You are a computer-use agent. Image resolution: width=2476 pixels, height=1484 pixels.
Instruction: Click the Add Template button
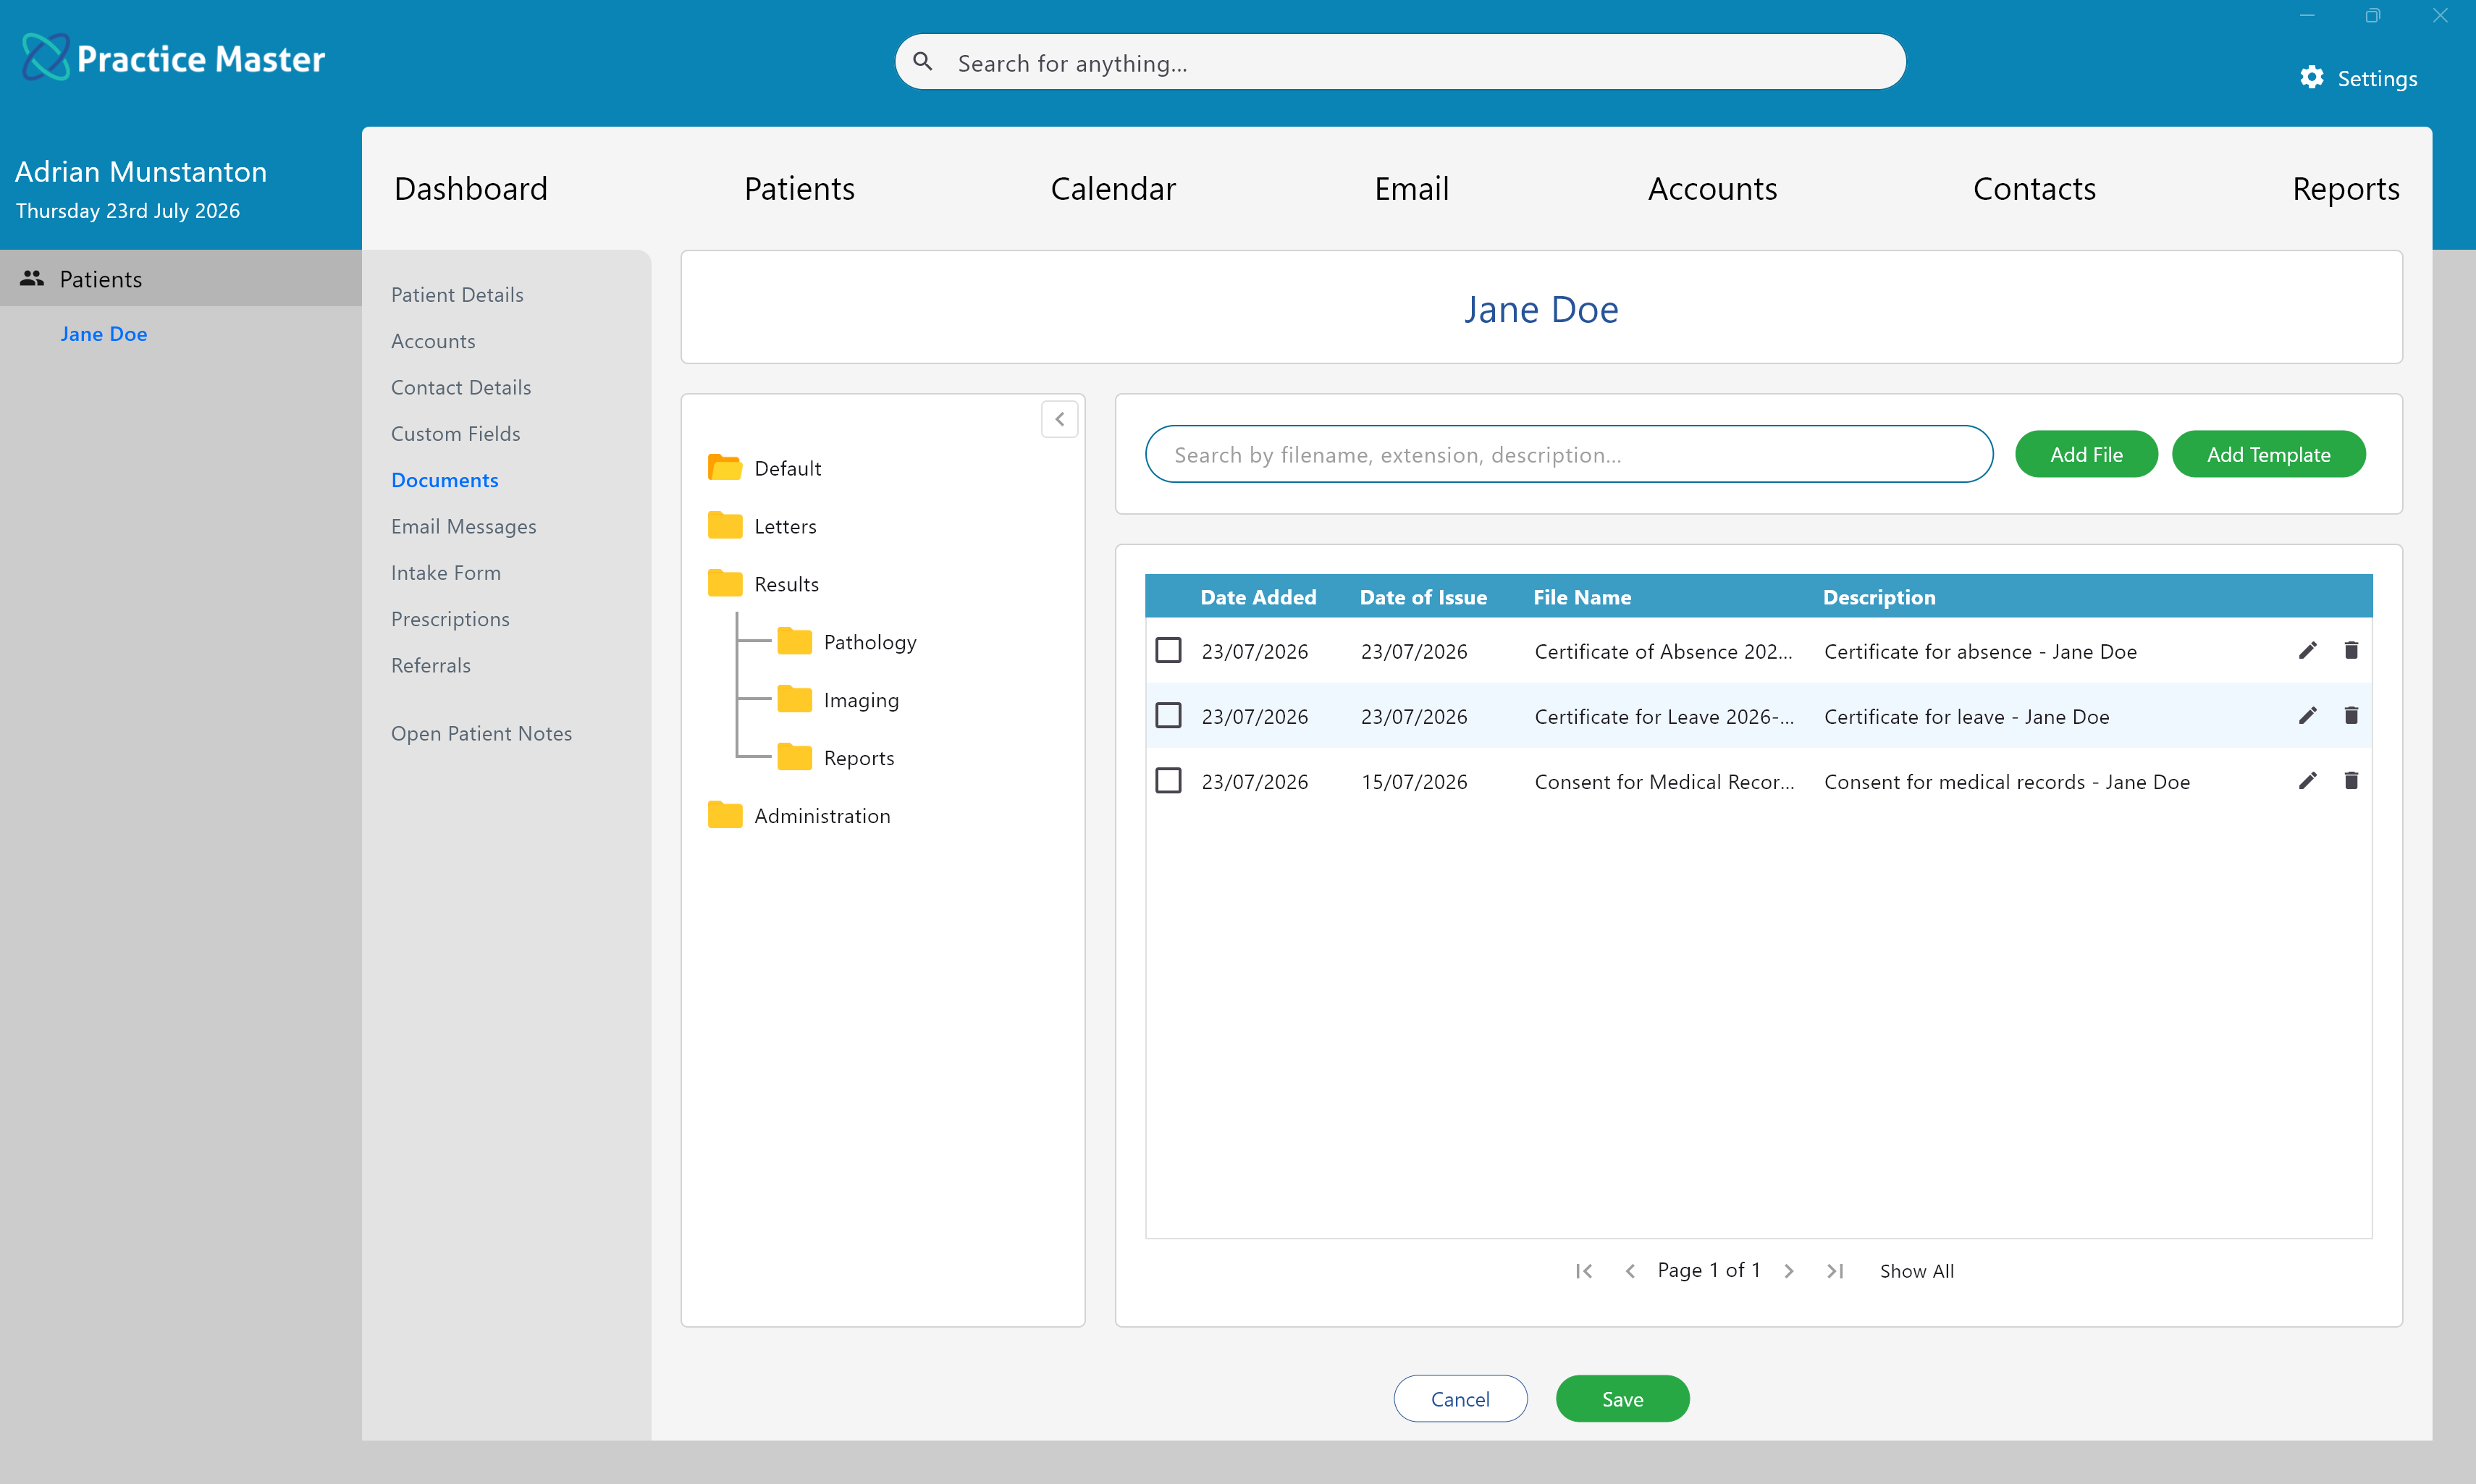[x=2268, y=454]
